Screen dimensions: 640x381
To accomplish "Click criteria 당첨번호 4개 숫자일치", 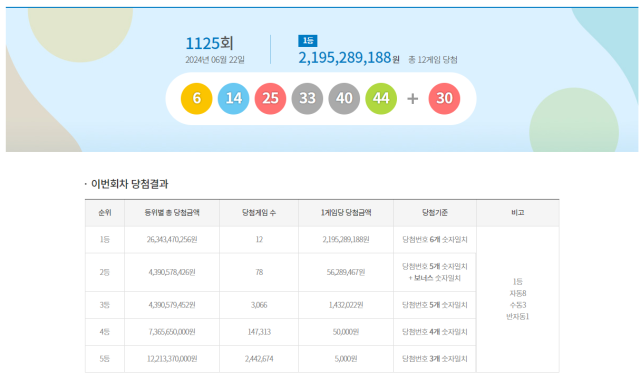I will point(435,332).
